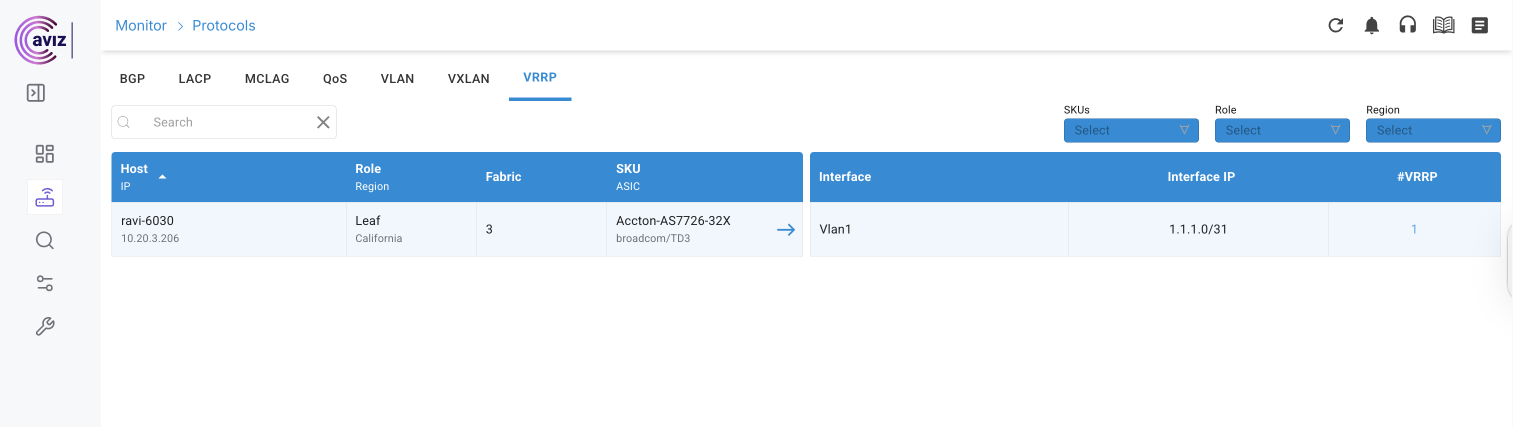The image size is (1513, 427).
Task: Open the SKUs filter dropdown
Action: pyautogui.click(x=1130, y=130)
